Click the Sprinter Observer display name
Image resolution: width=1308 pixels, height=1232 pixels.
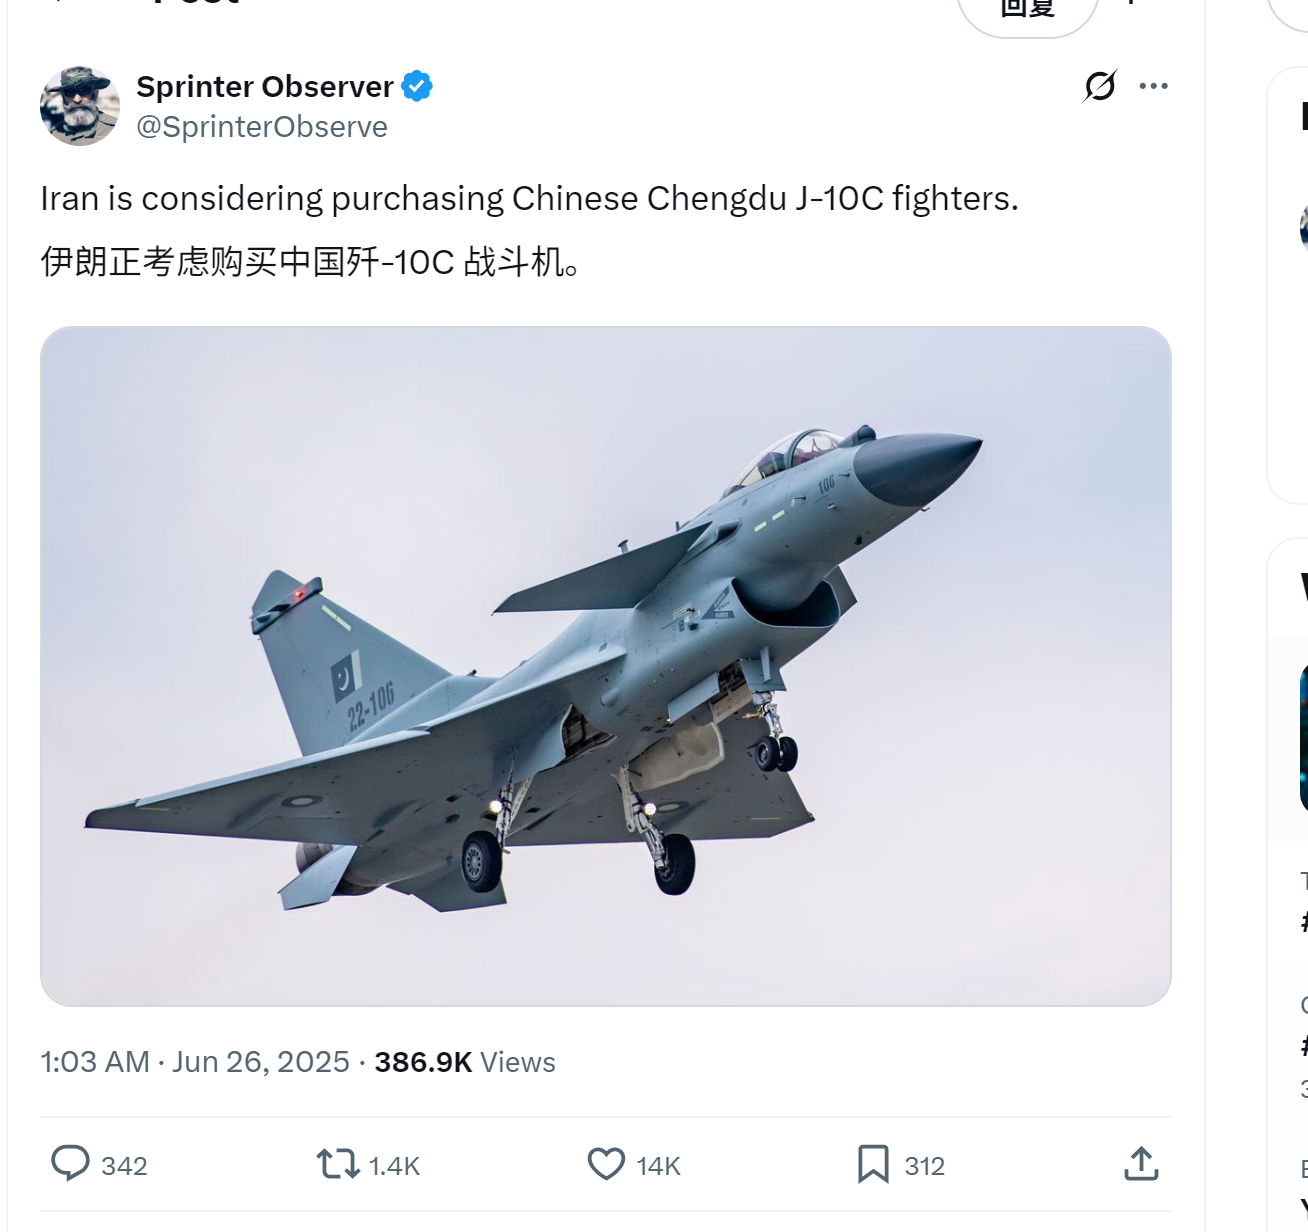(x=265, y=87)
